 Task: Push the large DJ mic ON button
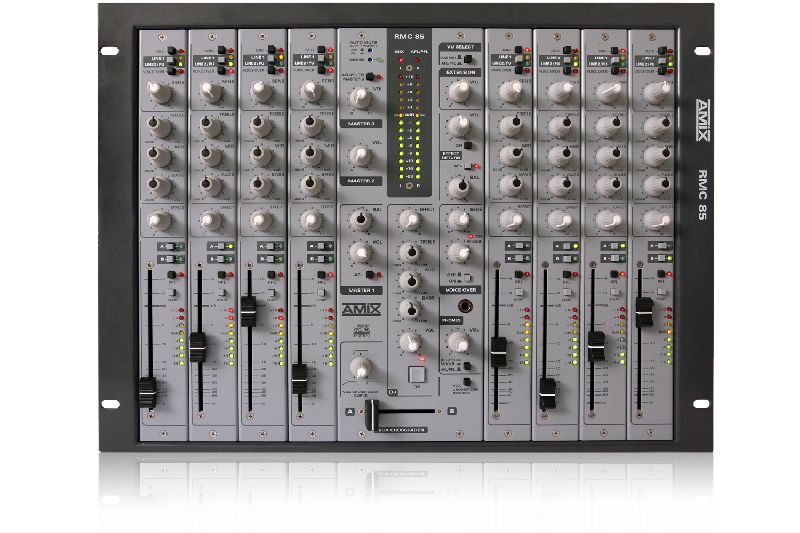point(417,374)
